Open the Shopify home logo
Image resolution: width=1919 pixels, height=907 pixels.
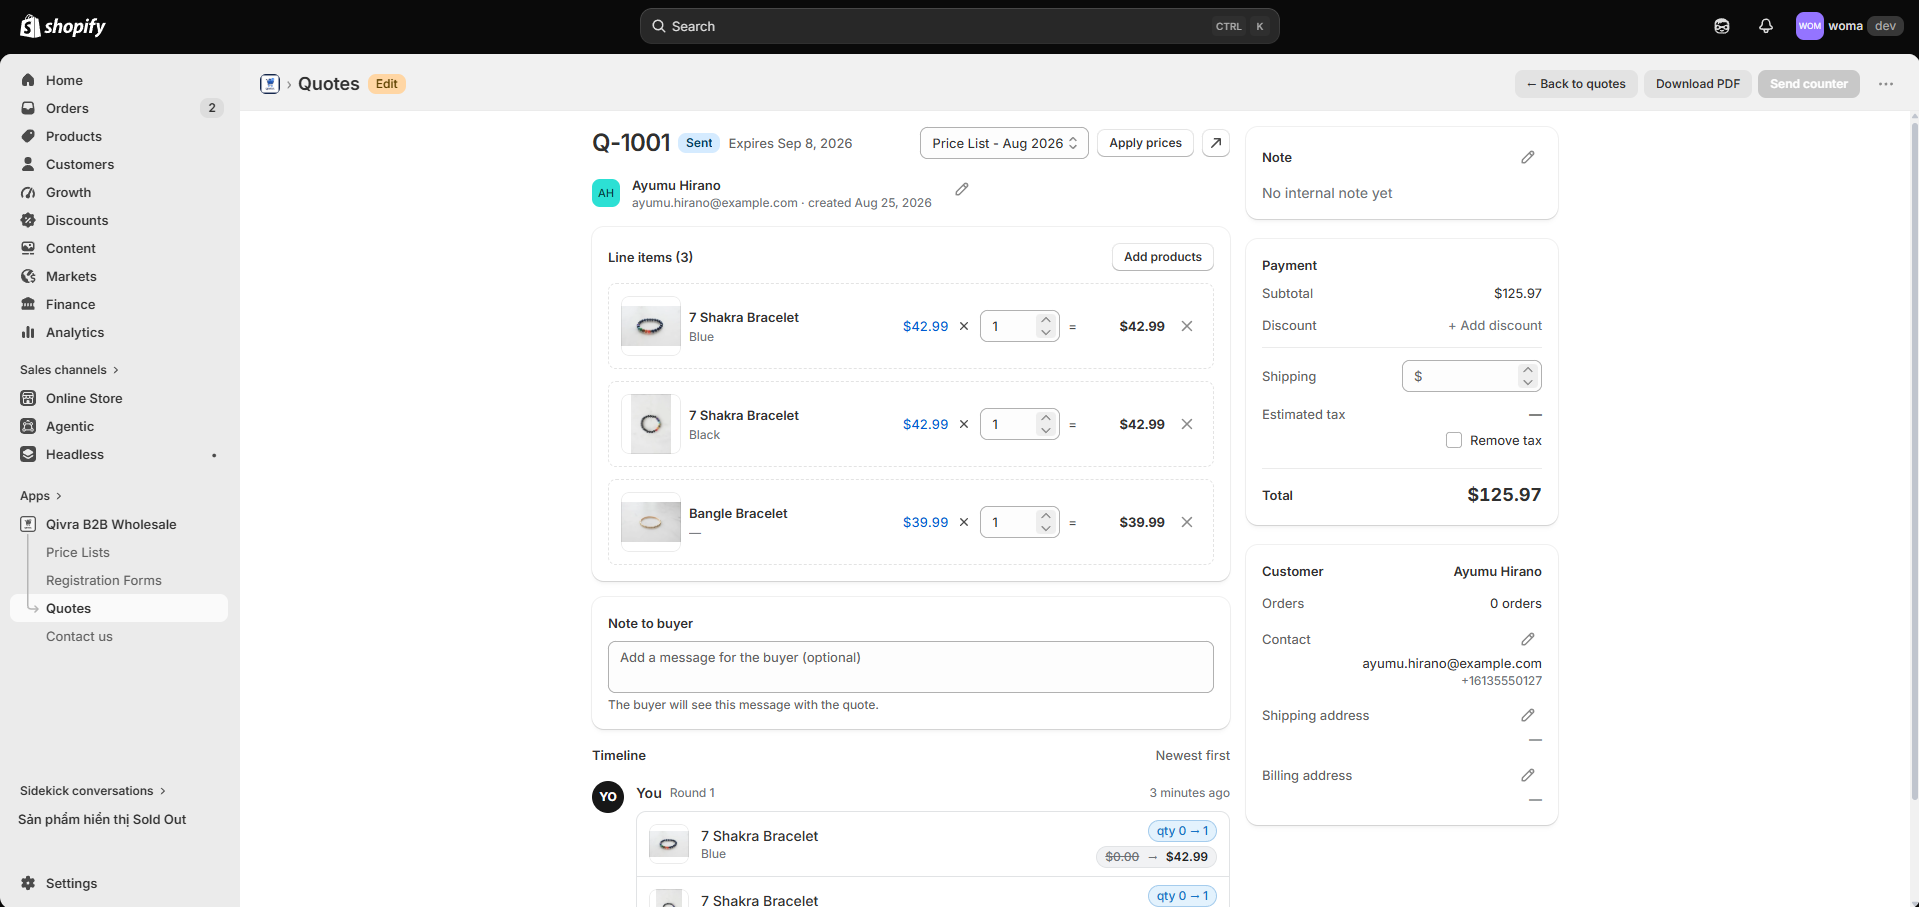63,26
